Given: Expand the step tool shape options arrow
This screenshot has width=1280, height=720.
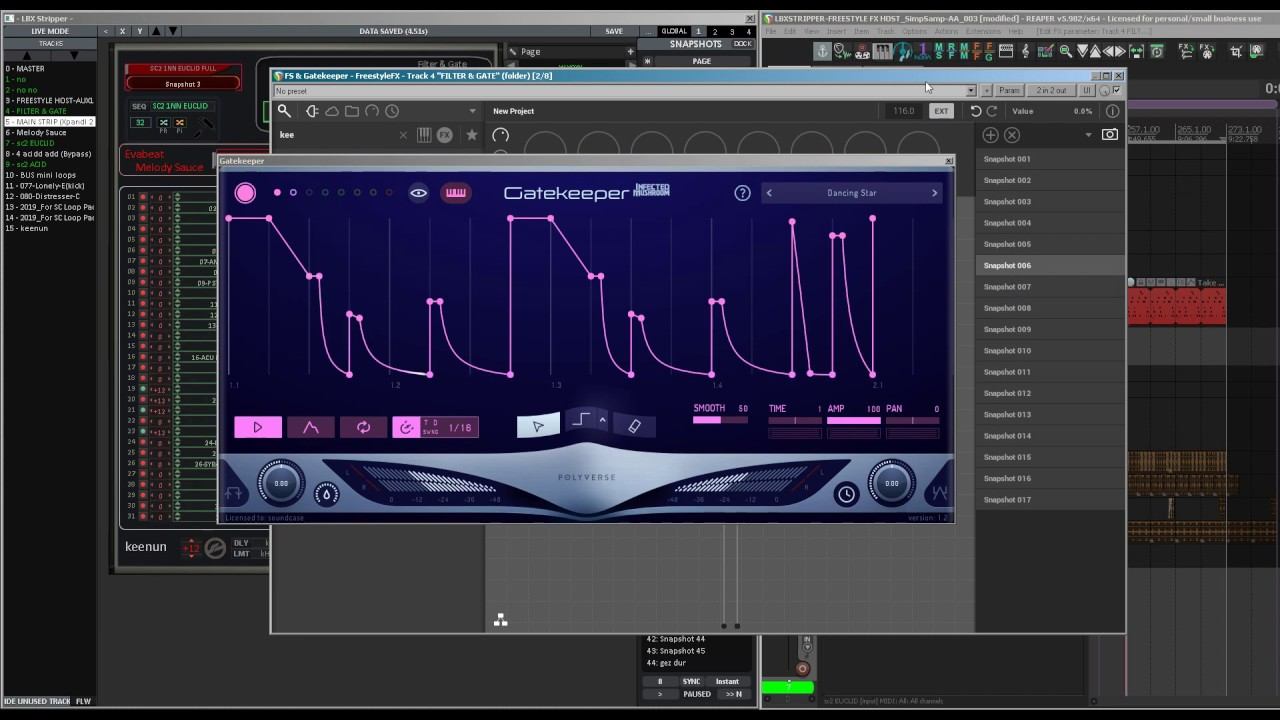Looking at the screenshot, I should click(x=602, y=420).
